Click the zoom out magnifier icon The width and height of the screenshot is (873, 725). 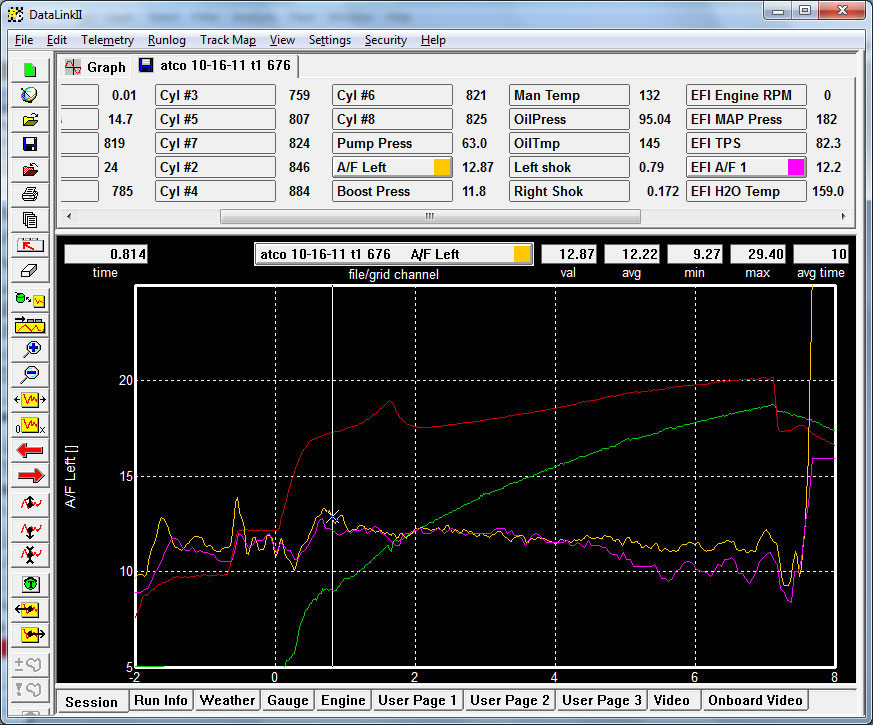[x=30, y=373]
